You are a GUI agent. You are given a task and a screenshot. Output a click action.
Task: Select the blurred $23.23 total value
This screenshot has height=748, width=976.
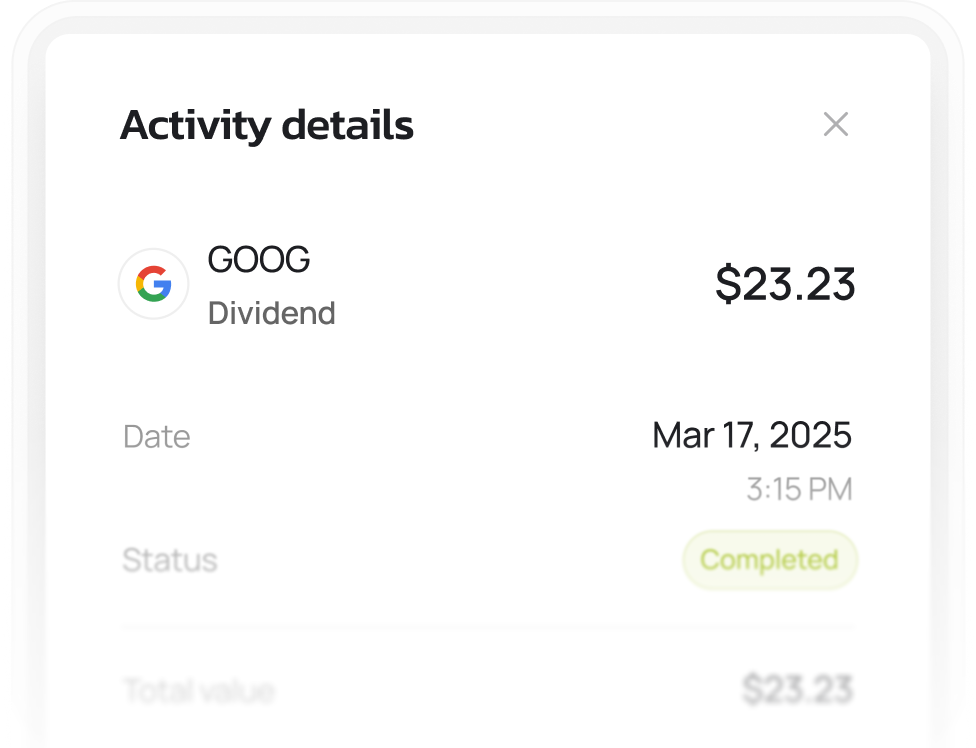(797, 690)
